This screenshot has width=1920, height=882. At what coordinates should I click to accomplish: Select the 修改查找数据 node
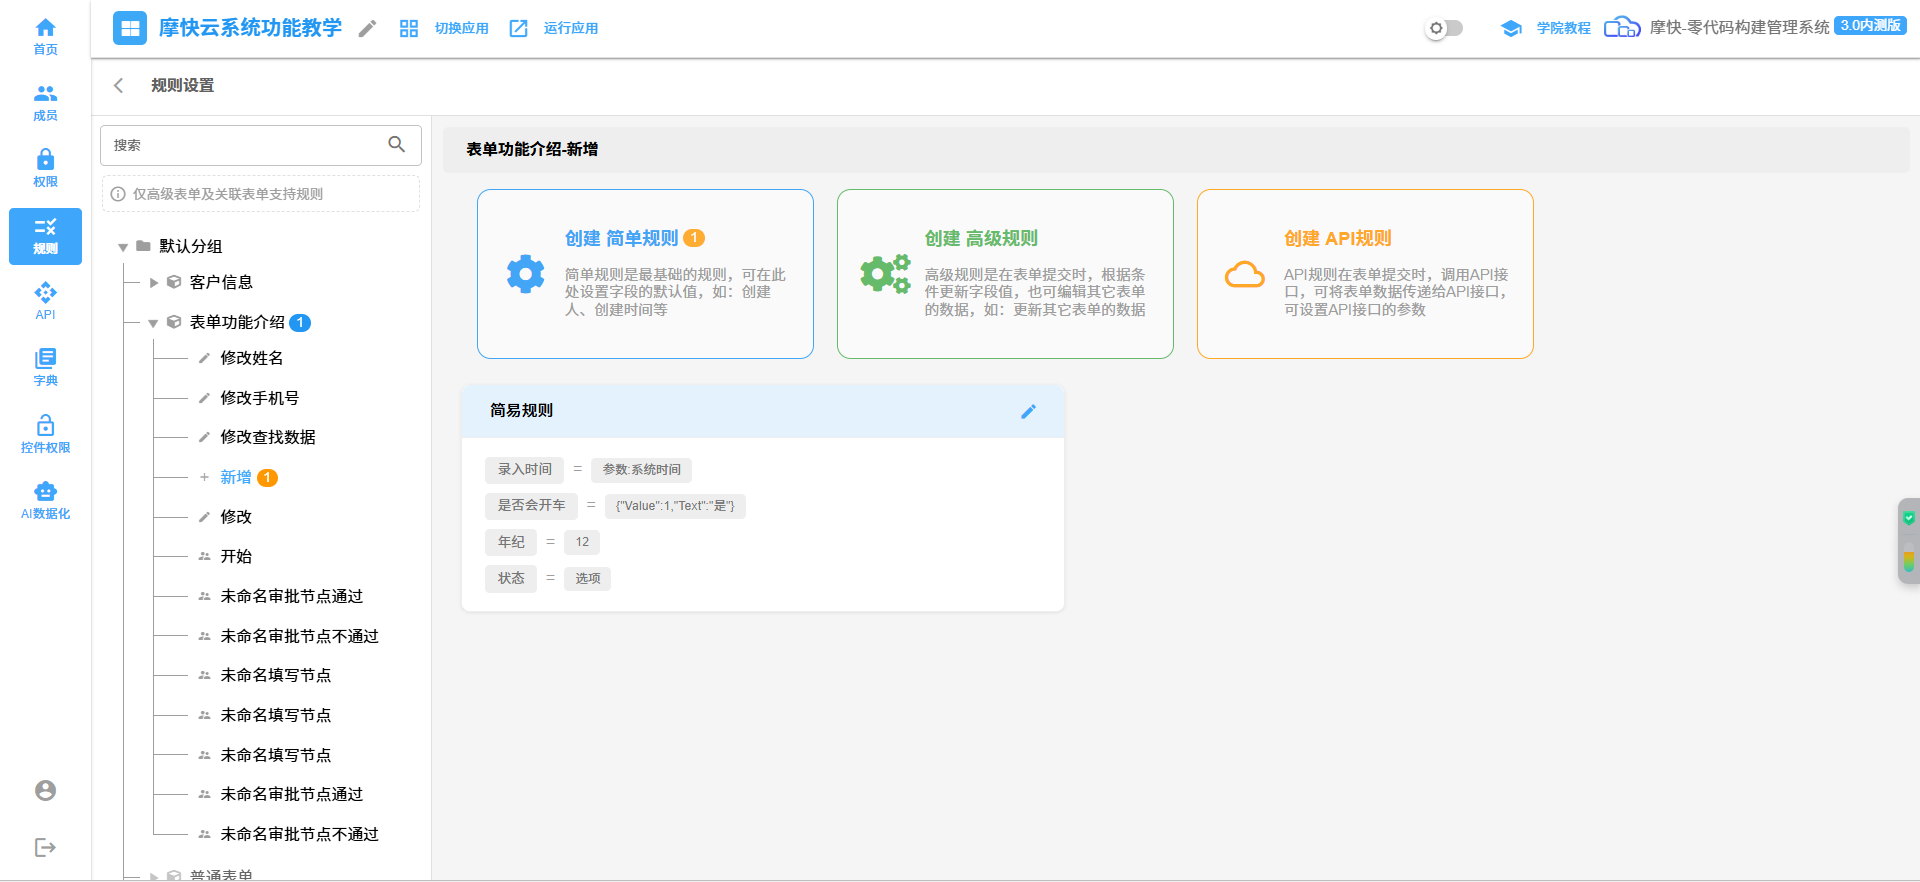[268, 437]
